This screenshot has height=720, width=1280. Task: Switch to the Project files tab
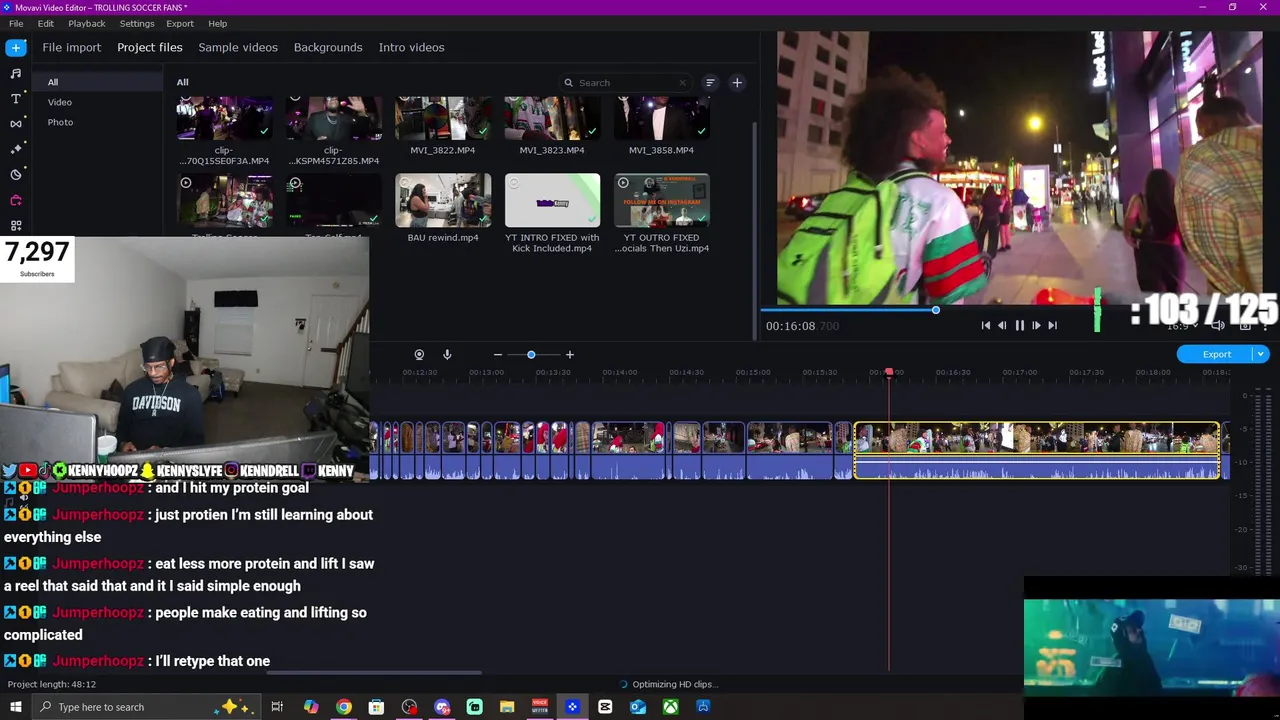click(x=150, y=47)
